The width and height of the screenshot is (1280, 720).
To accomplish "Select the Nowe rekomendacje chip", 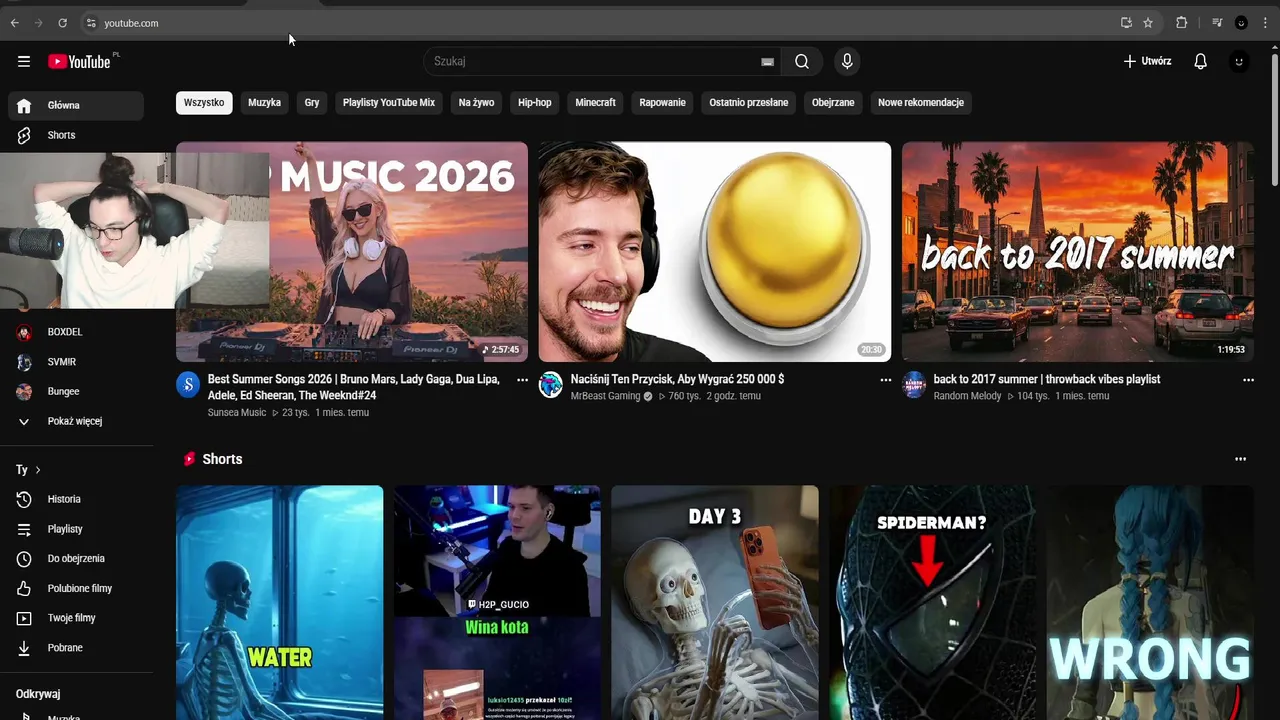I will tap(921, 102).
